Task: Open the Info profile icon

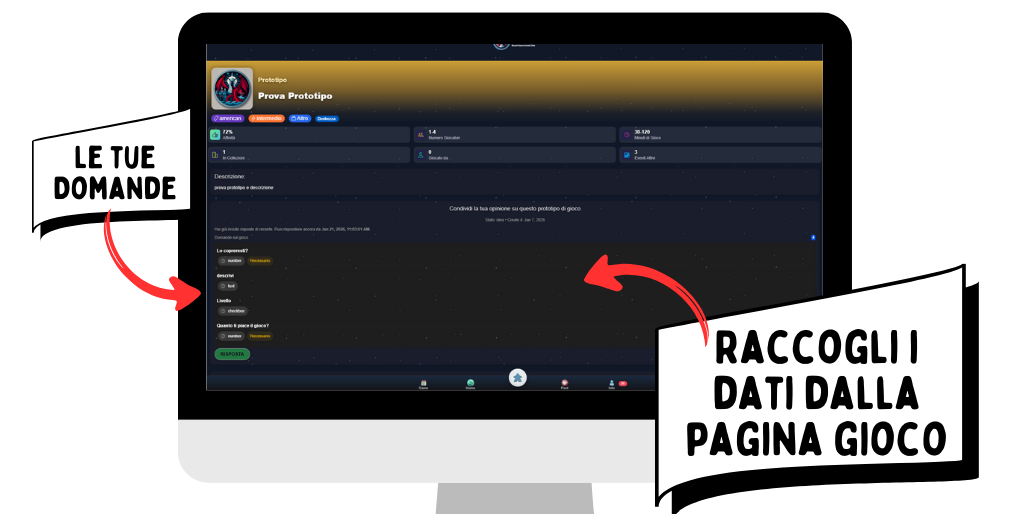Action: 611,383
